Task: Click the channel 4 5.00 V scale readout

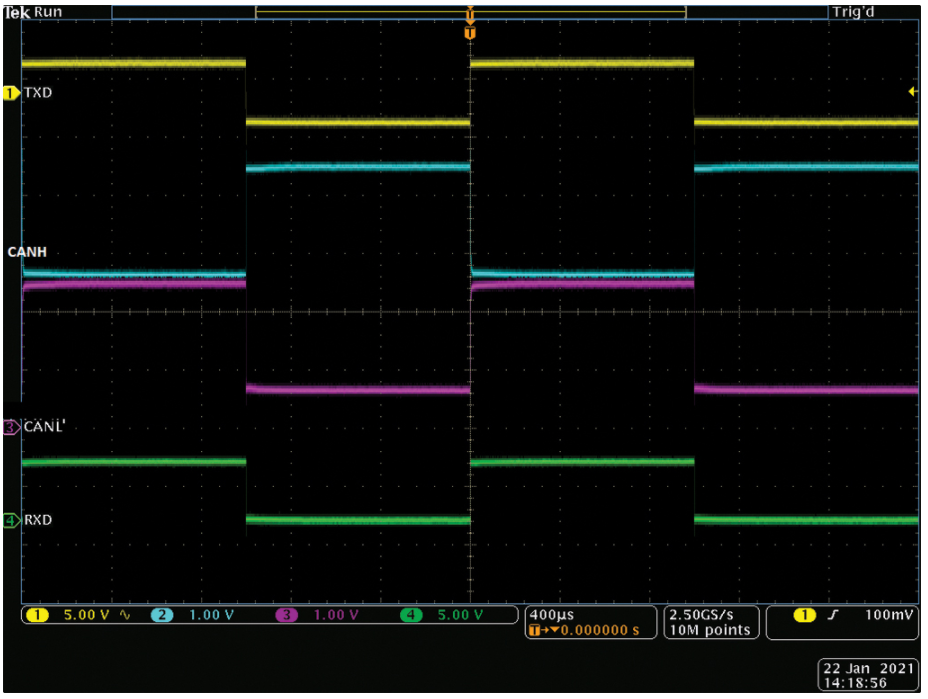Action: point(460,615)
